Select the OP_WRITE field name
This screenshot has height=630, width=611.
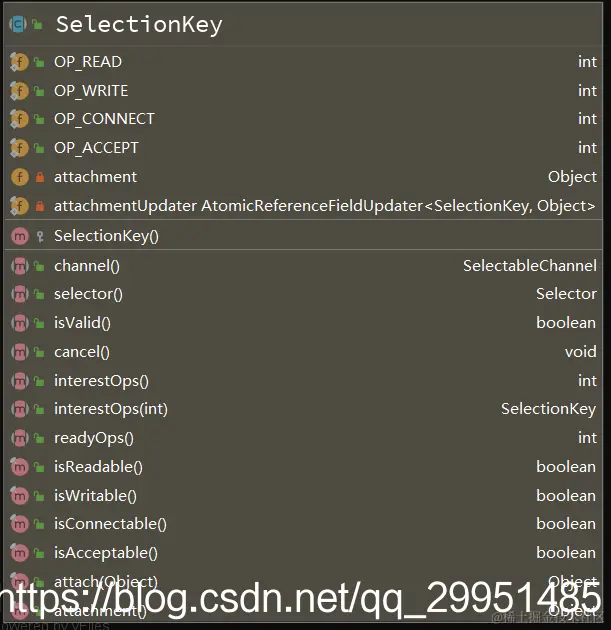point(91,91)
